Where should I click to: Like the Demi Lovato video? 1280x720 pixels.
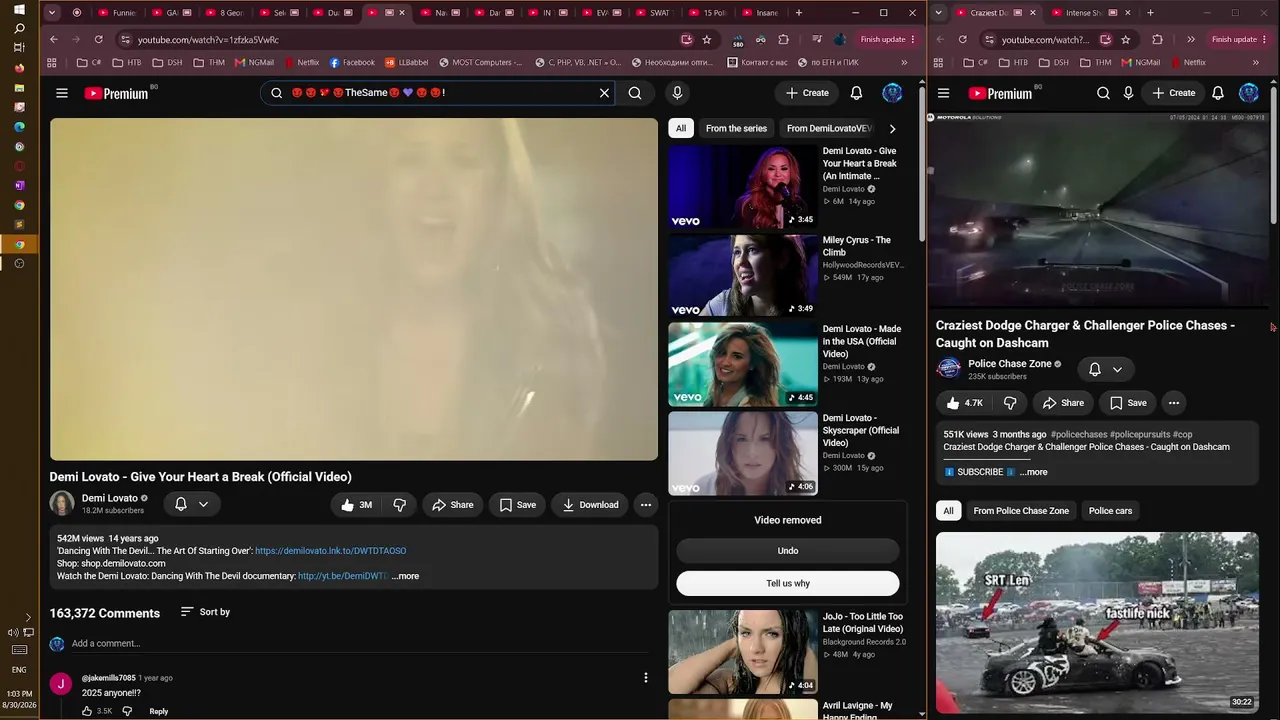[x=357, y=505]
